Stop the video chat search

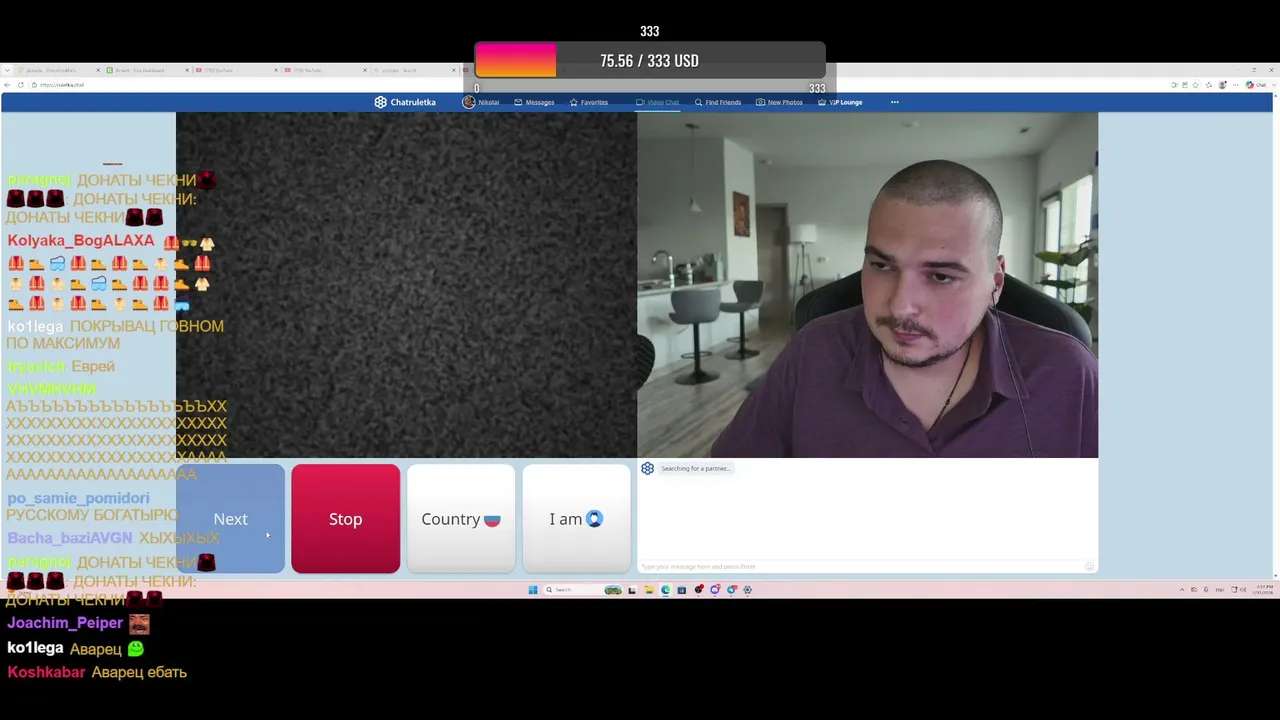click(346, 519)
